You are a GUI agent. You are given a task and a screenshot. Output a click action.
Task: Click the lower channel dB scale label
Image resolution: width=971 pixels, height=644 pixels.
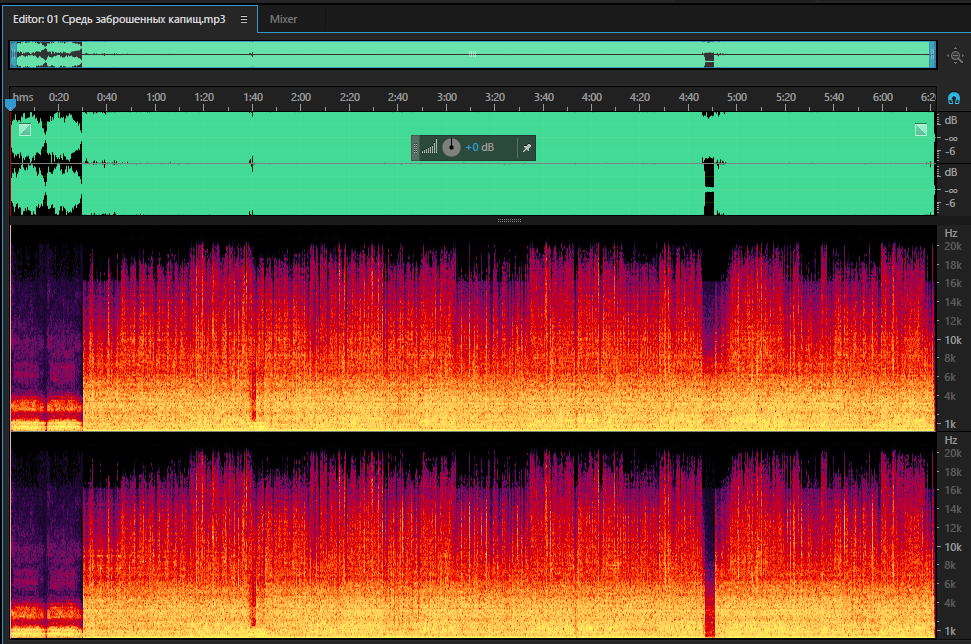click(951, 172)
